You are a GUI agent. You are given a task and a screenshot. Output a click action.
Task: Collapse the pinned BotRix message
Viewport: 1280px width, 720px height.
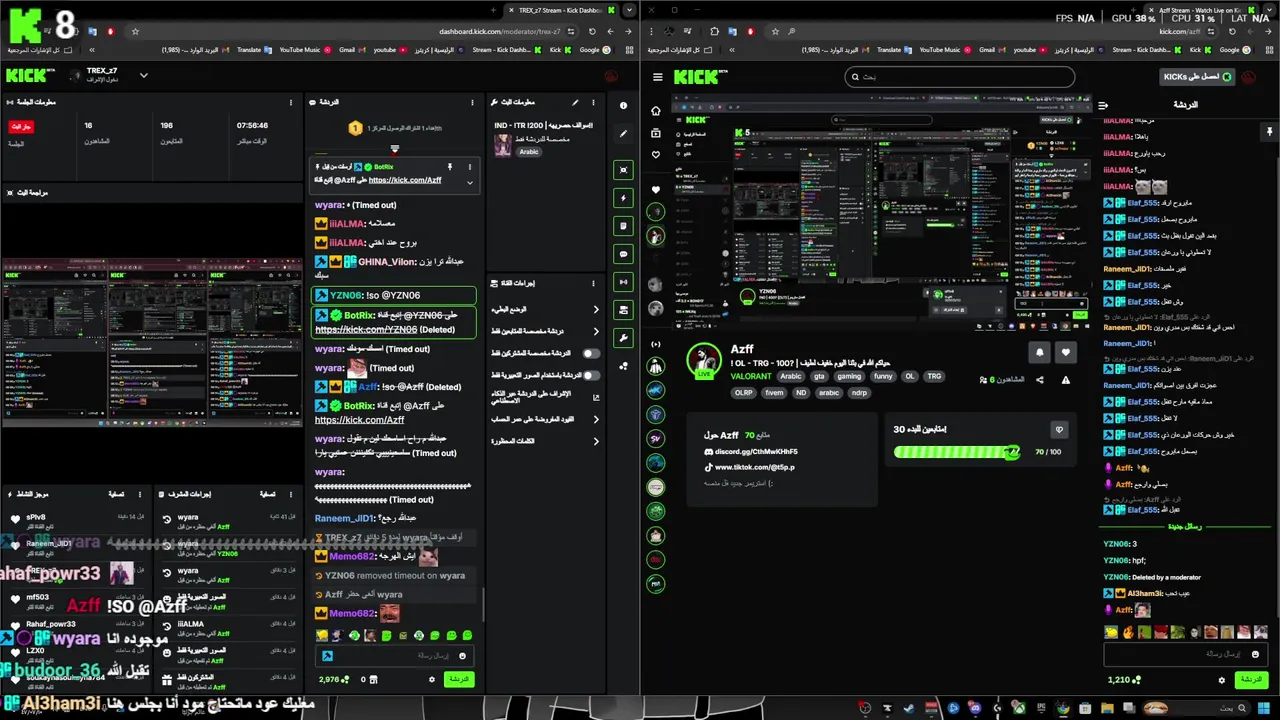(x=469, y=181)
